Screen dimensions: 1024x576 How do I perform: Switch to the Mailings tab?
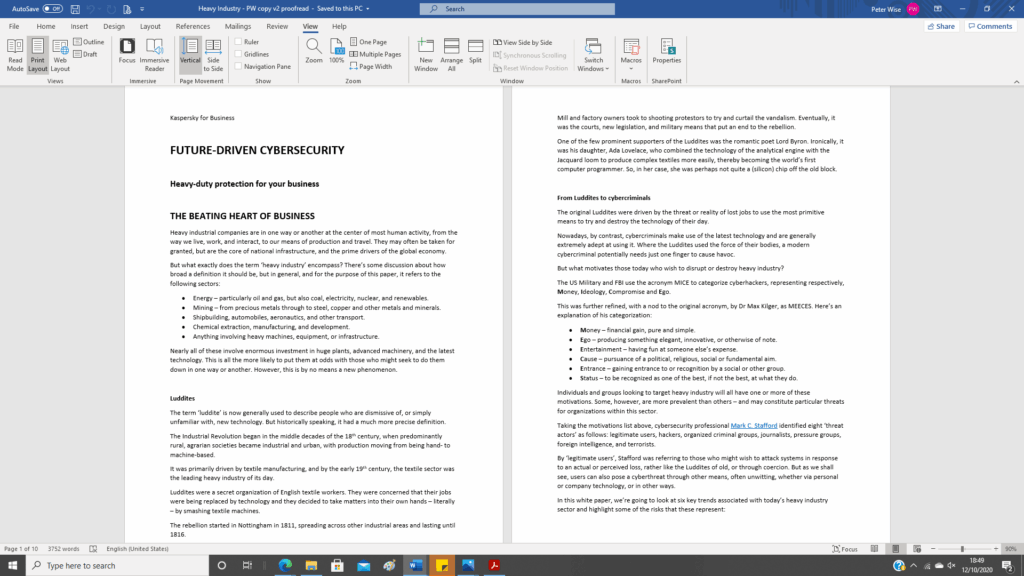click(238, 26)
